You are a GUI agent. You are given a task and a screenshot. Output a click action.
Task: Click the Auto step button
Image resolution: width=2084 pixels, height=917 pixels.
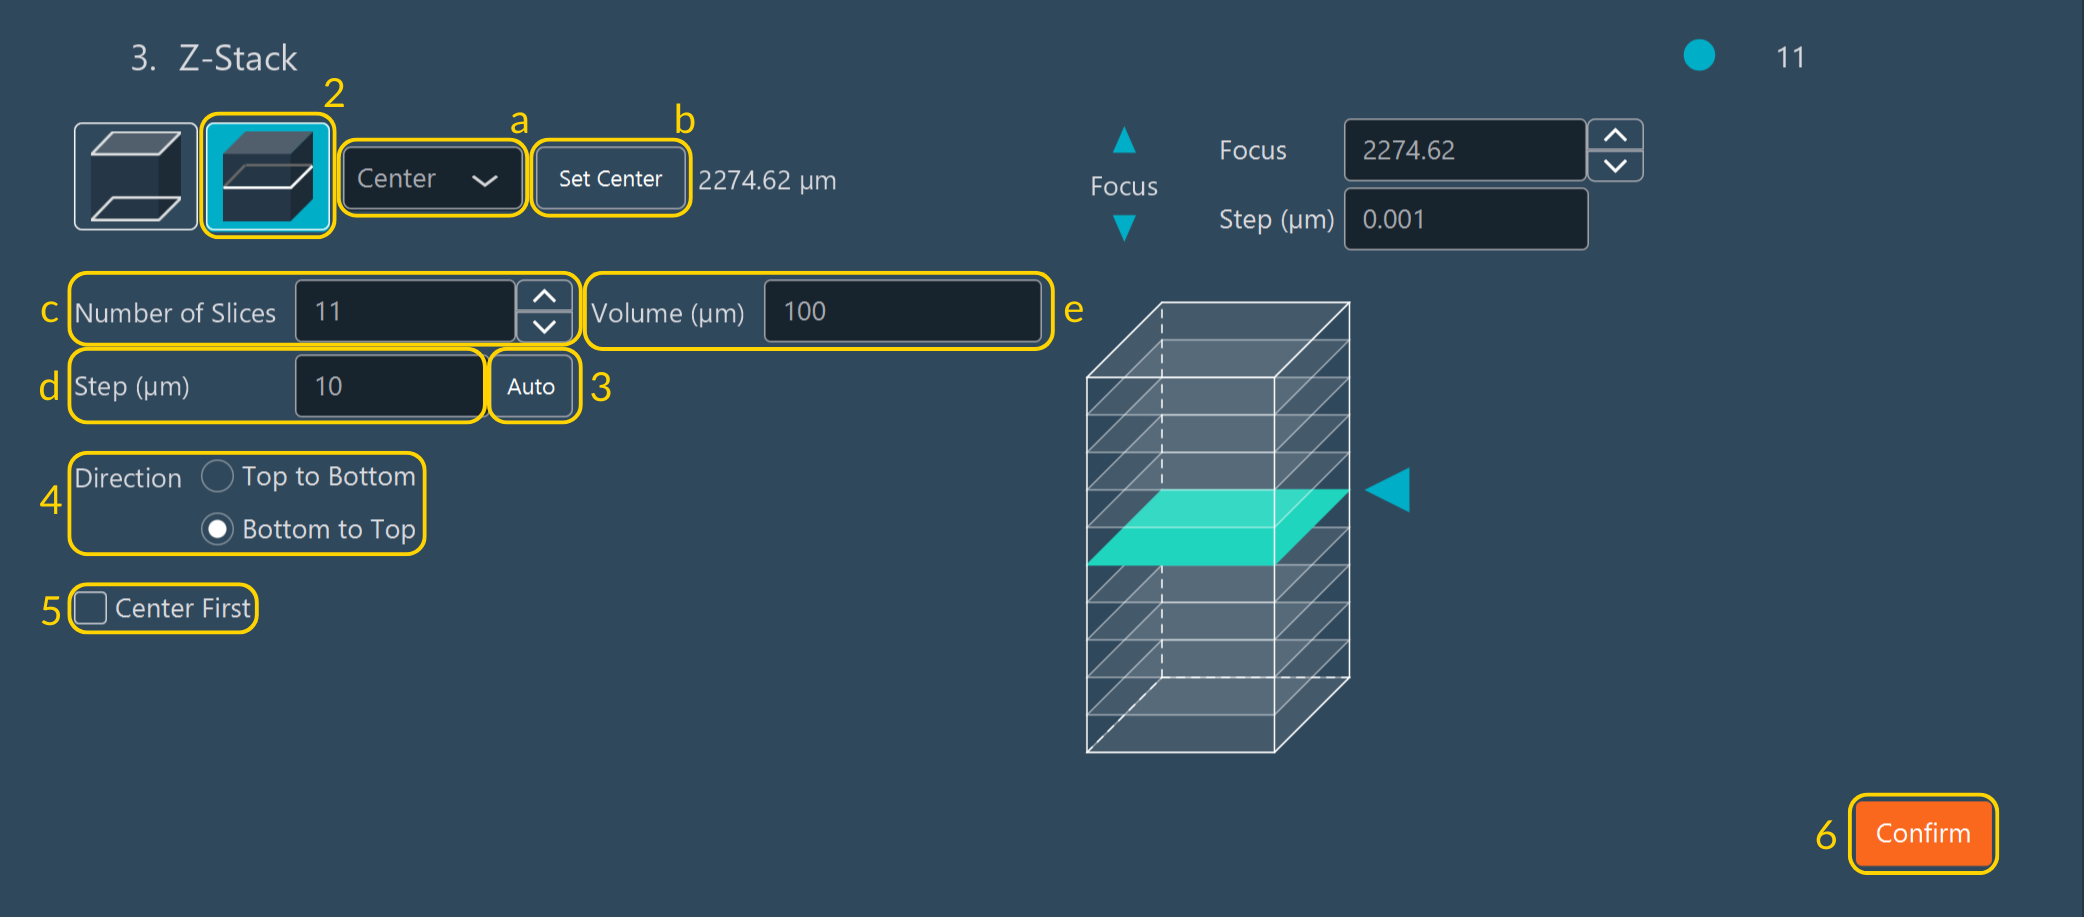(531, 386)
